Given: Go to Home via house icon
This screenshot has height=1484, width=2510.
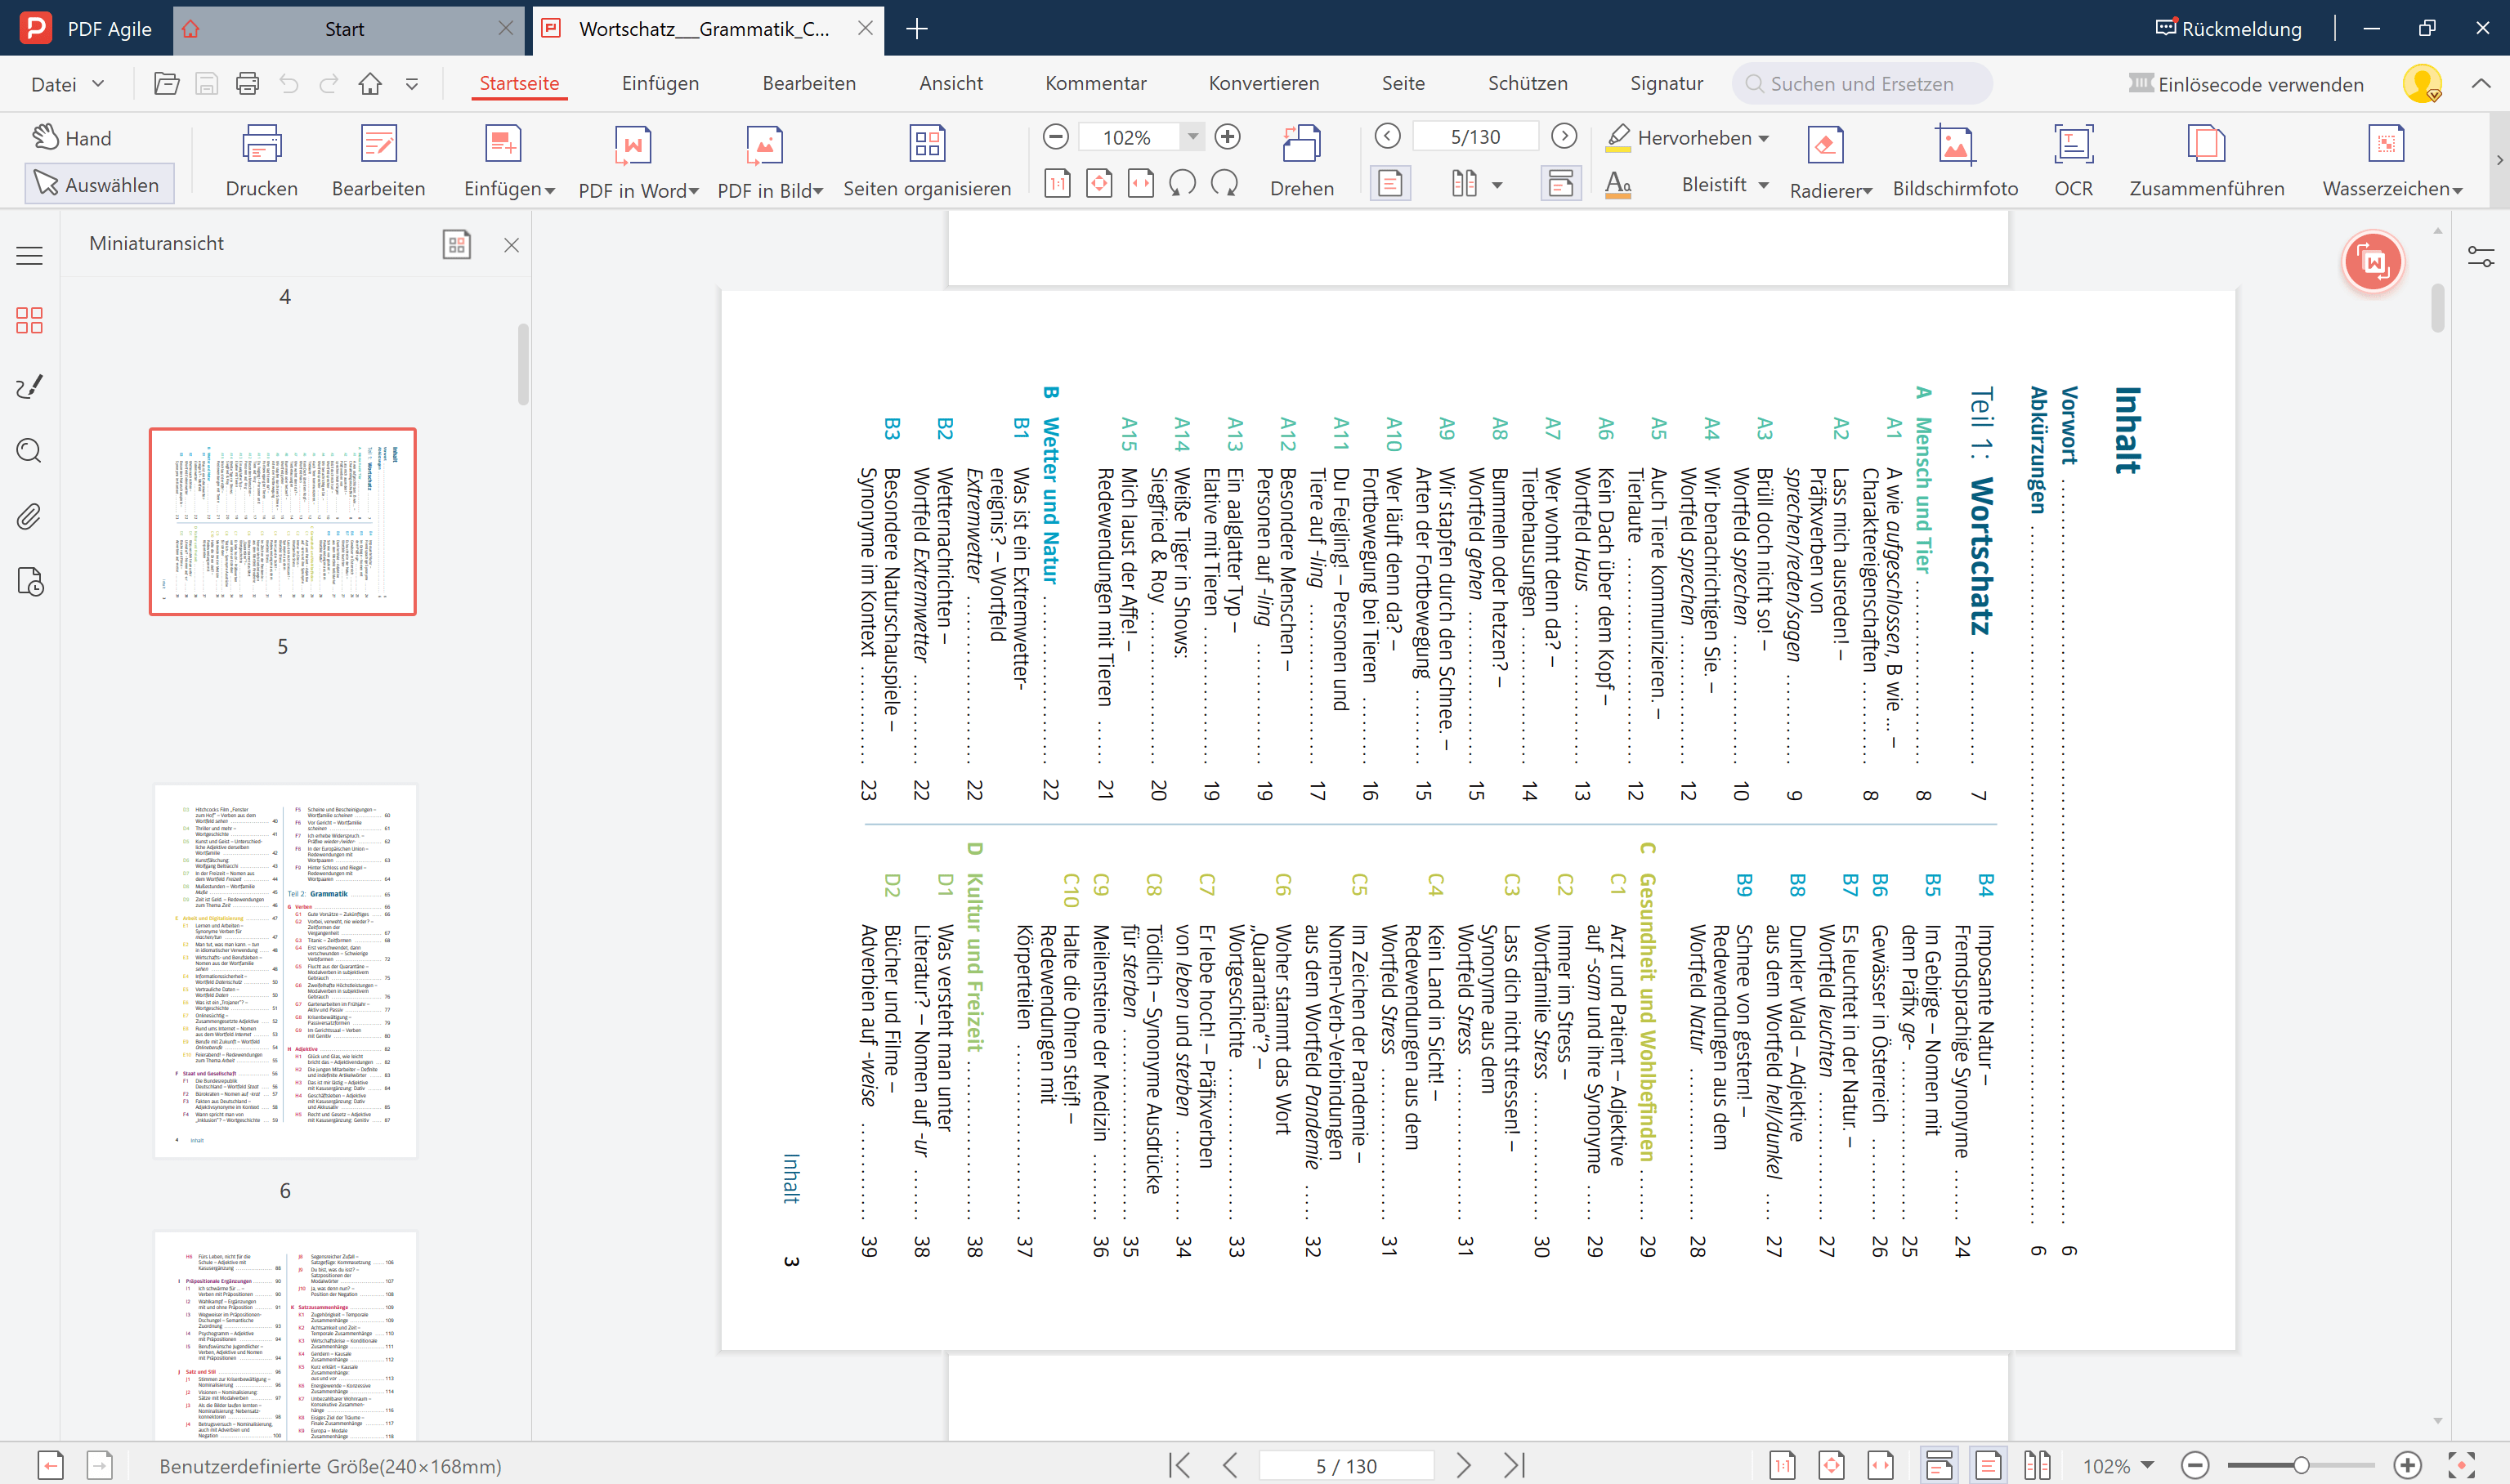Looking at the screenshot, I should coord(370,84).
